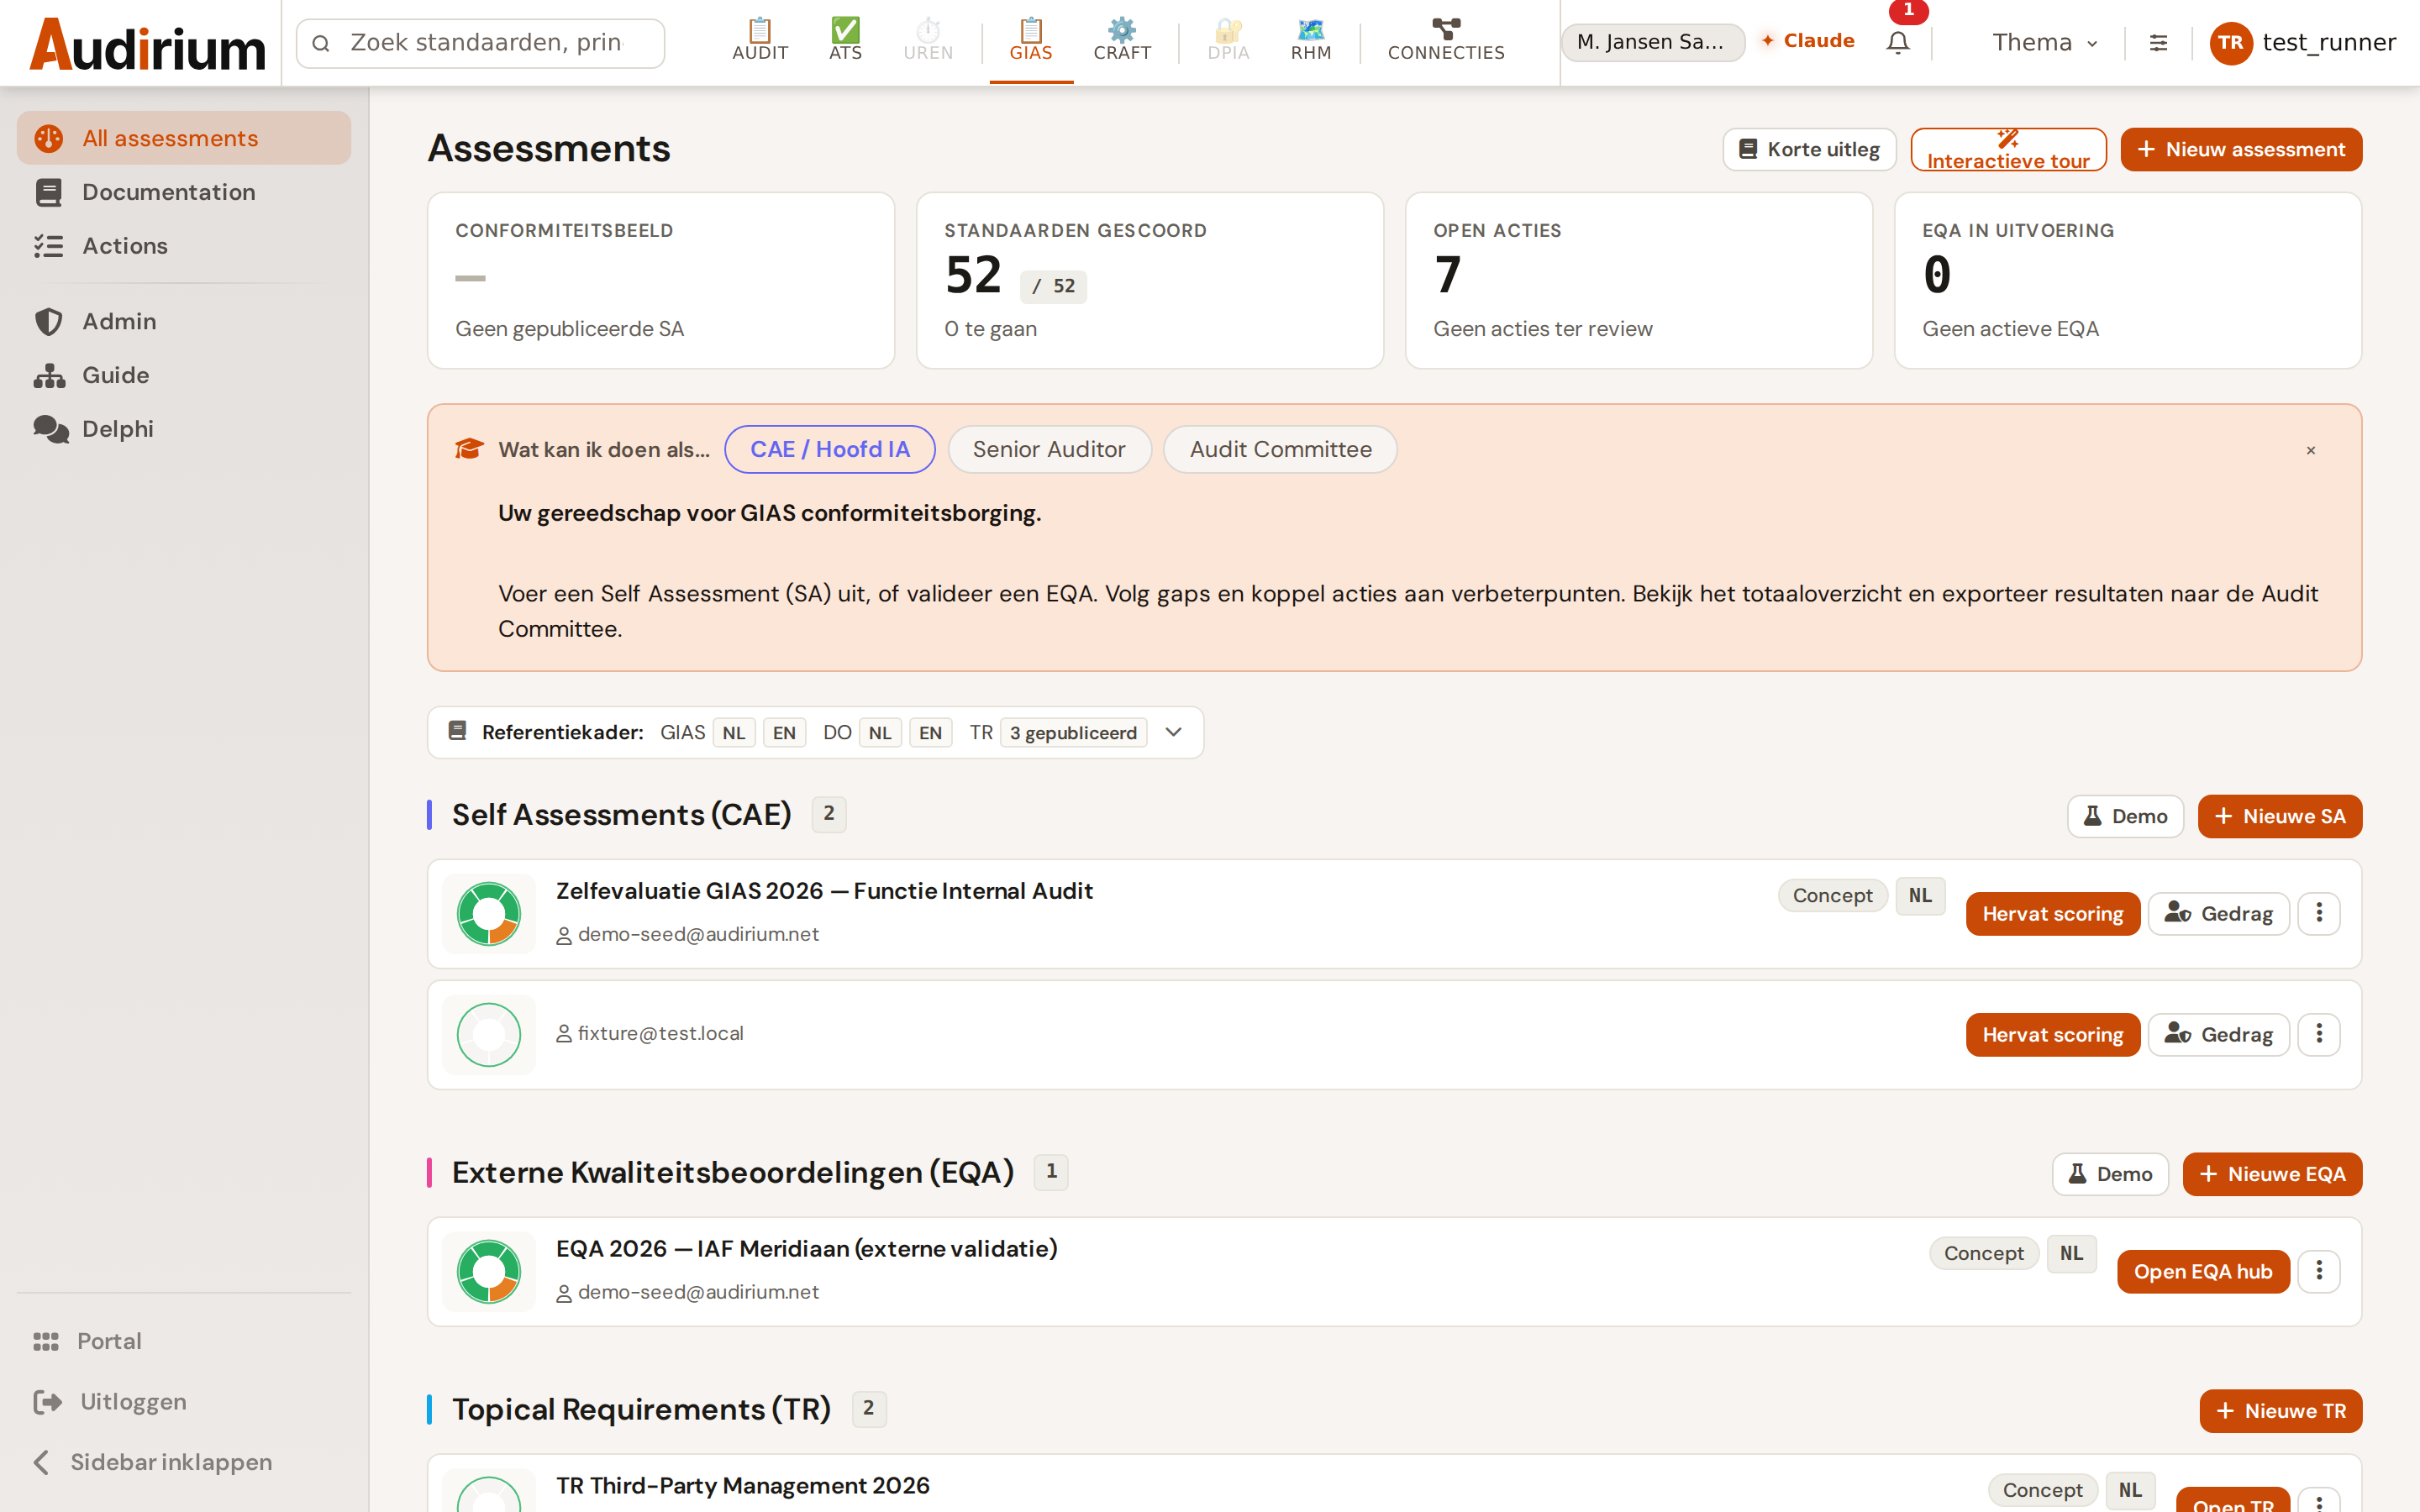Open the DPIA module icon
Viewport: 2420px width, 1512px height.
point(1228,41)
